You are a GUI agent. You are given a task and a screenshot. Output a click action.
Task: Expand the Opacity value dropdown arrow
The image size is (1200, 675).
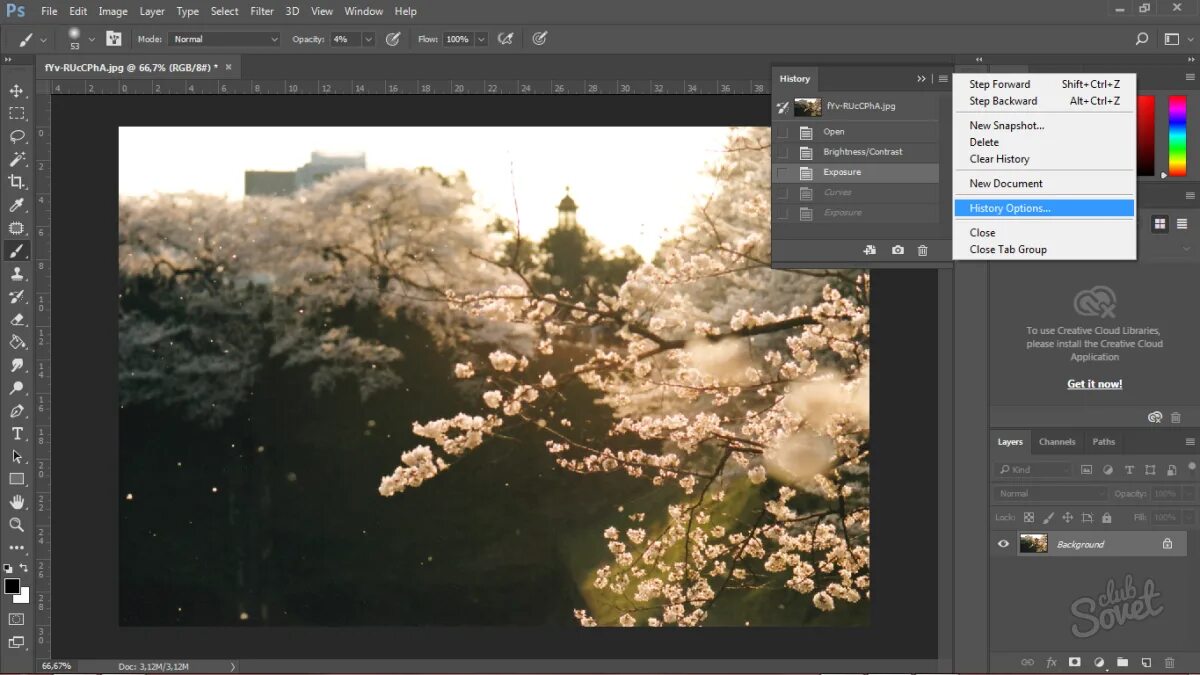click(368, 39)
